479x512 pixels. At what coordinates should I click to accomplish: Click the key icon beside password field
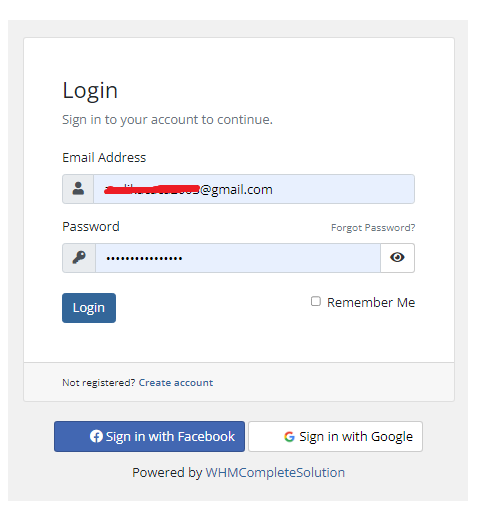[x=79, y=258]
